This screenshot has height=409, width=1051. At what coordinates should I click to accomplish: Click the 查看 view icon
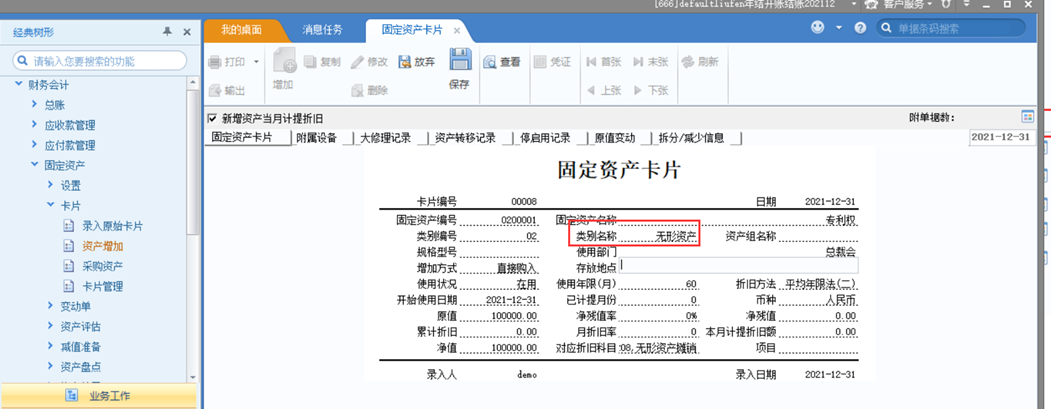coord(490,62)
